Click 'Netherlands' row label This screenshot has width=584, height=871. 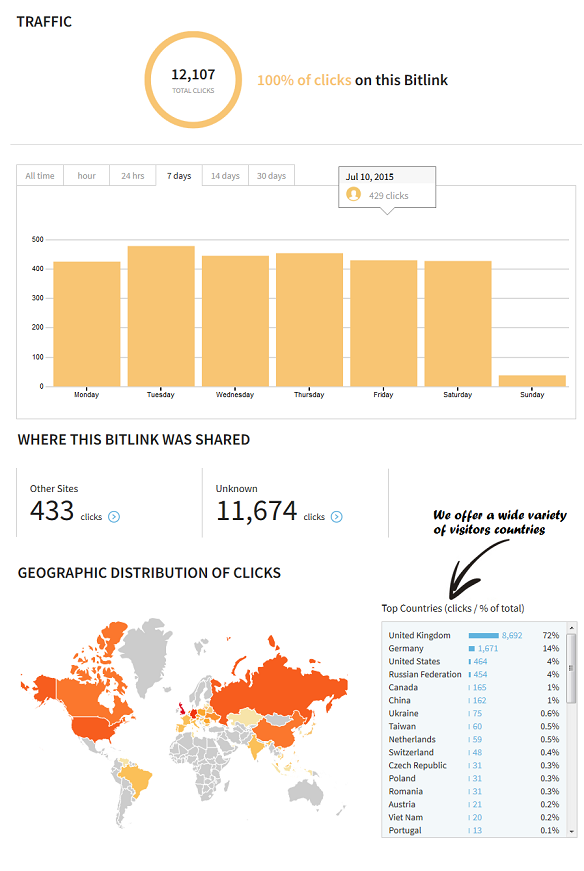(x=412, y=739)
